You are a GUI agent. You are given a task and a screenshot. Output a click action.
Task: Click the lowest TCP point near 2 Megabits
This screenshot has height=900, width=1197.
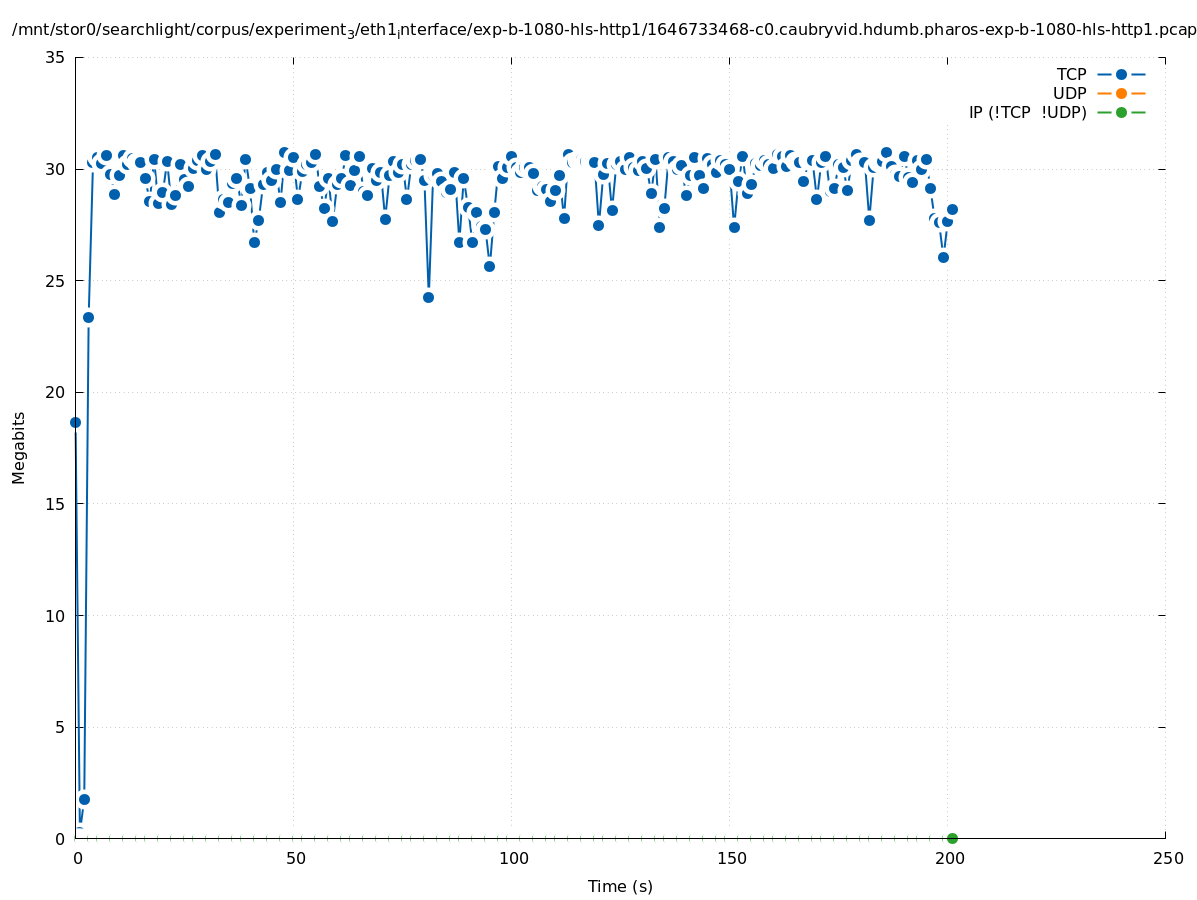[84, 799]
